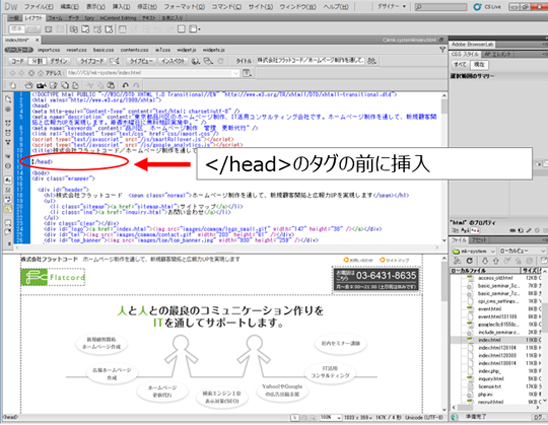Select 標準 layout mode button
The height and width of the screenshot is (425, 548).
pyautogui.click(x=16, y=29)
